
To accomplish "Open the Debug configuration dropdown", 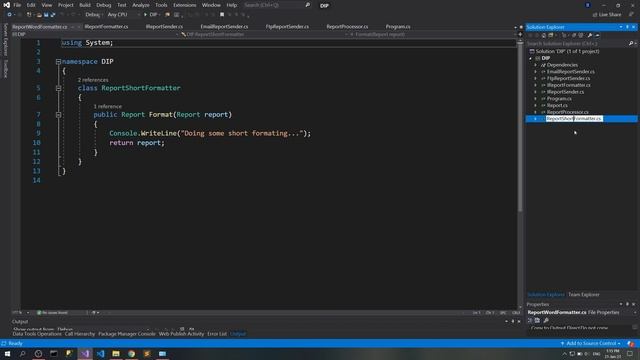I will click(x=93, y=15).
